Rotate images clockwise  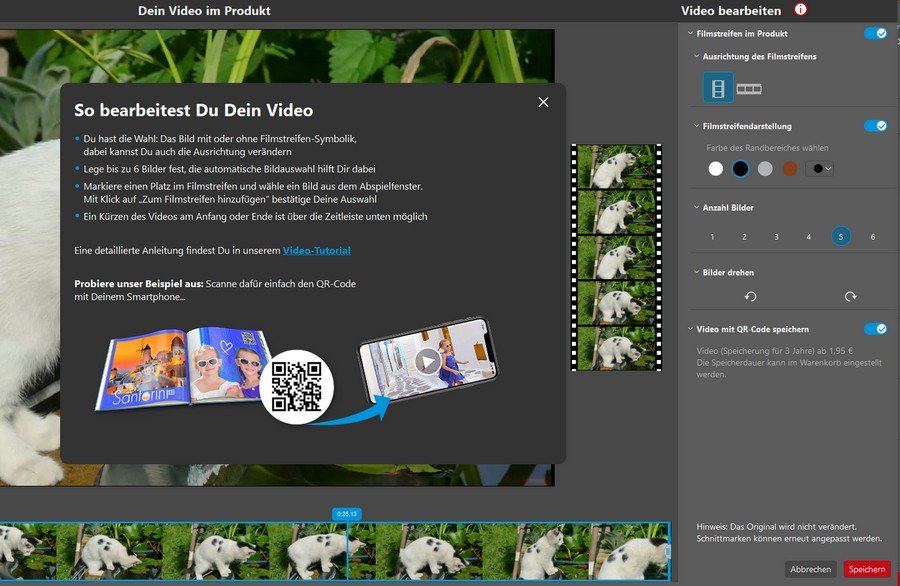tap(850, 296)
